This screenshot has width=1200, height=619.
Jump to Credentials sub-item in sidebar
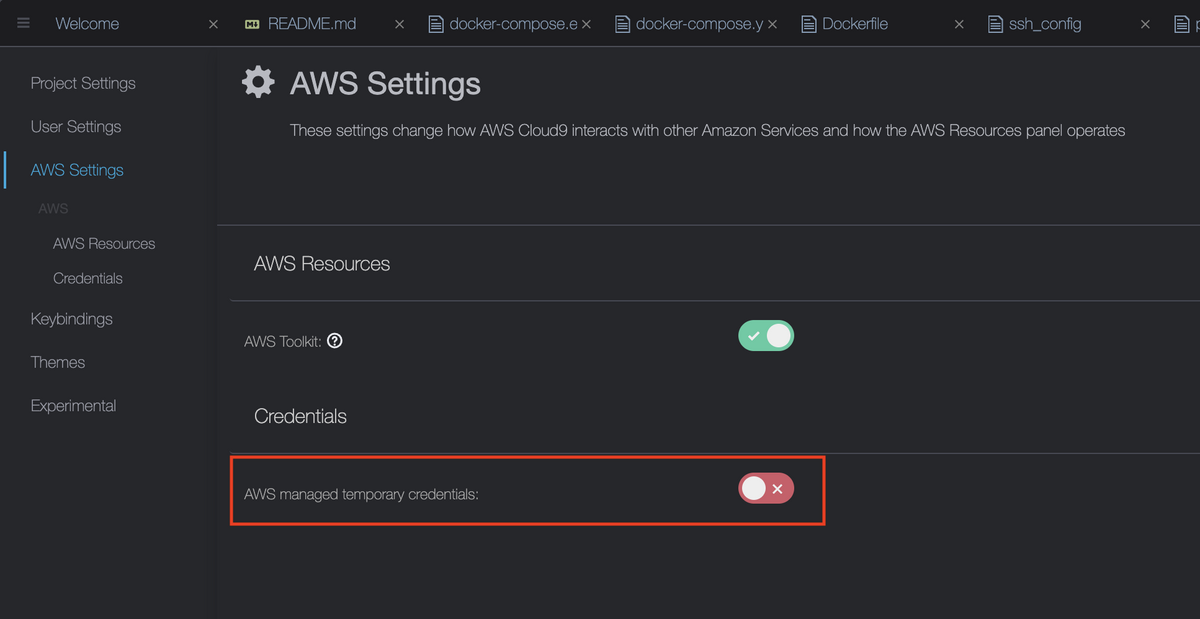88,279
